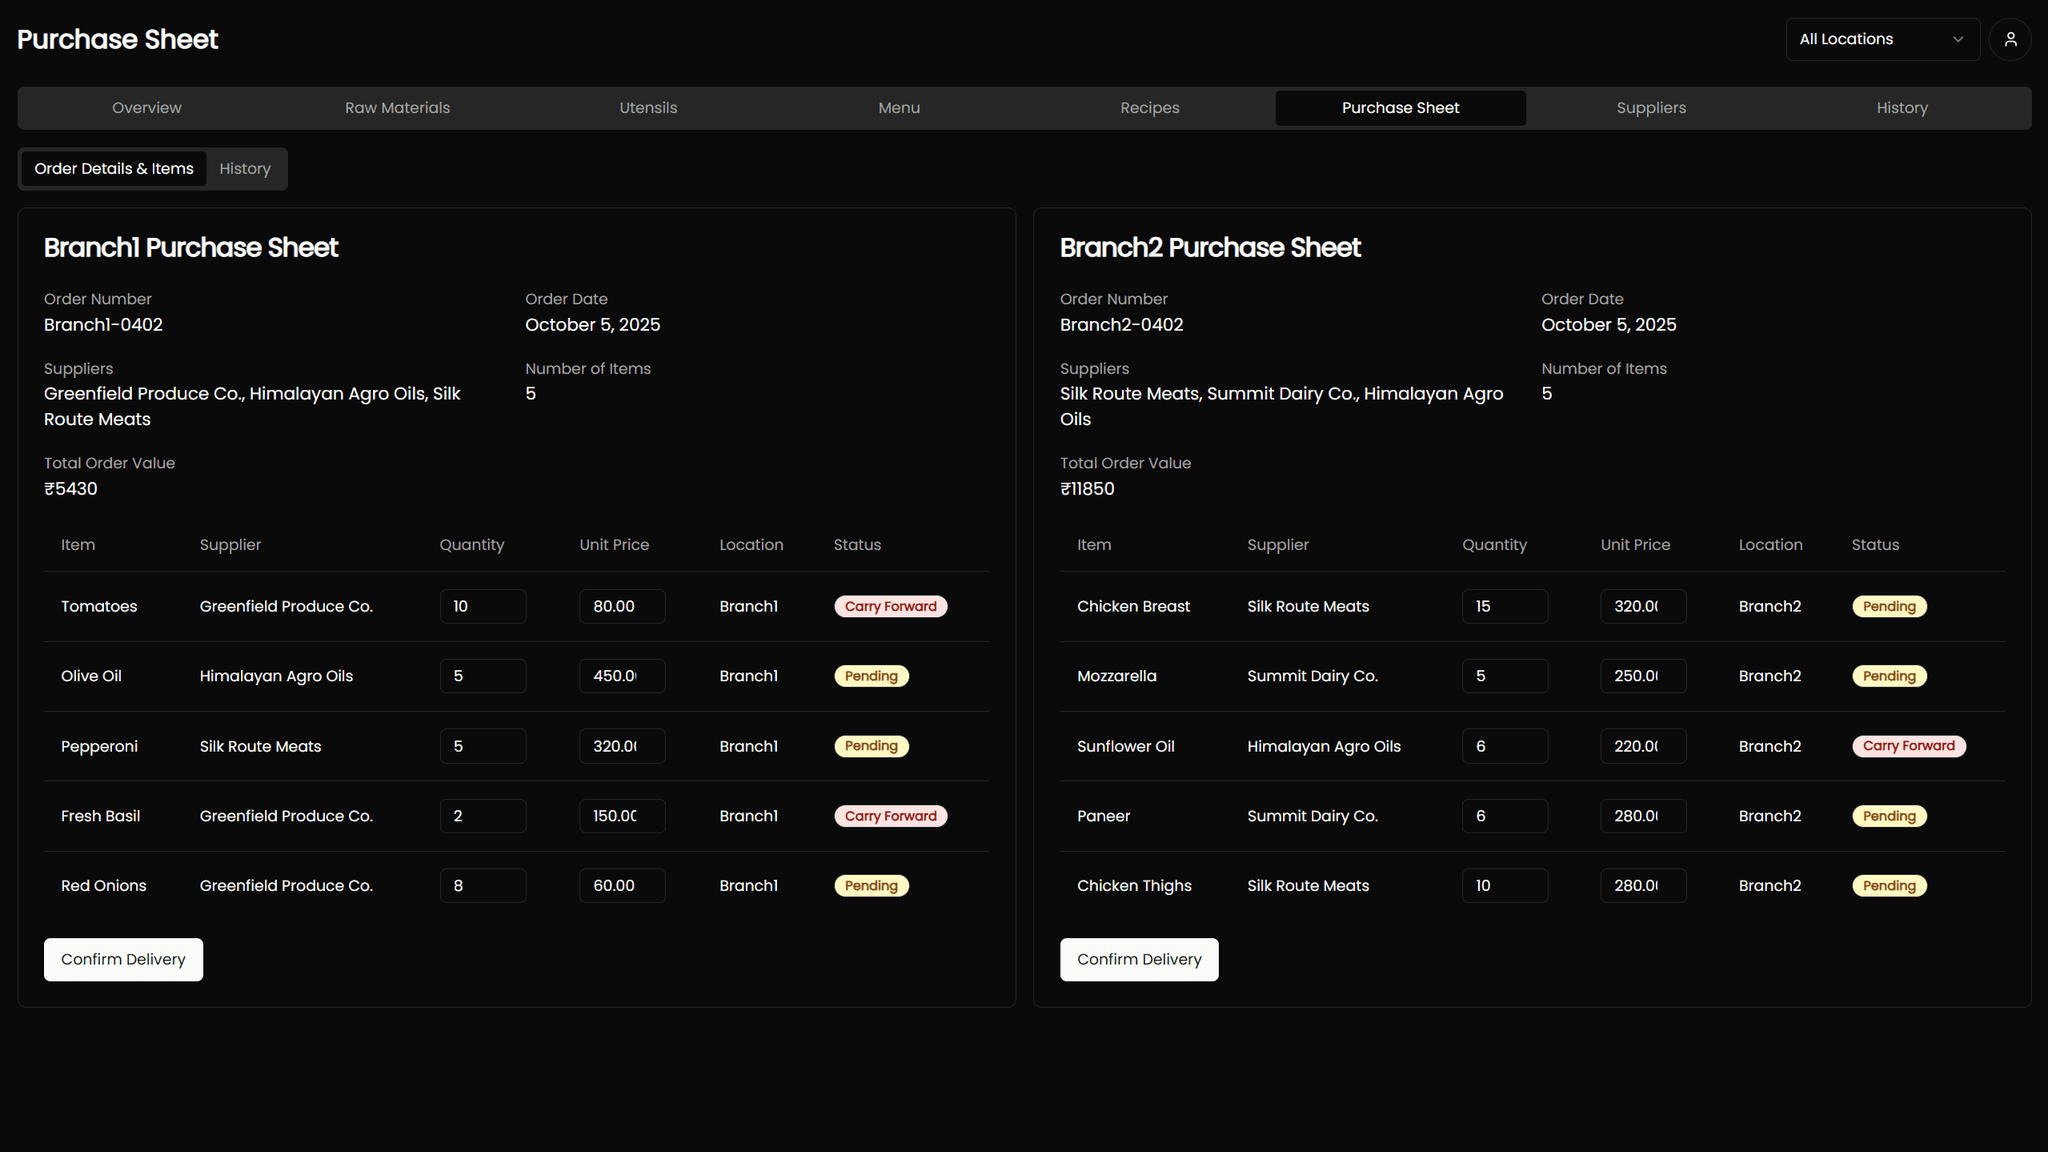Click Confirm Delivery for Branch2
Image resolution: width=2048 pixels, height=1152 pixels.
[x=1139, y=959]
